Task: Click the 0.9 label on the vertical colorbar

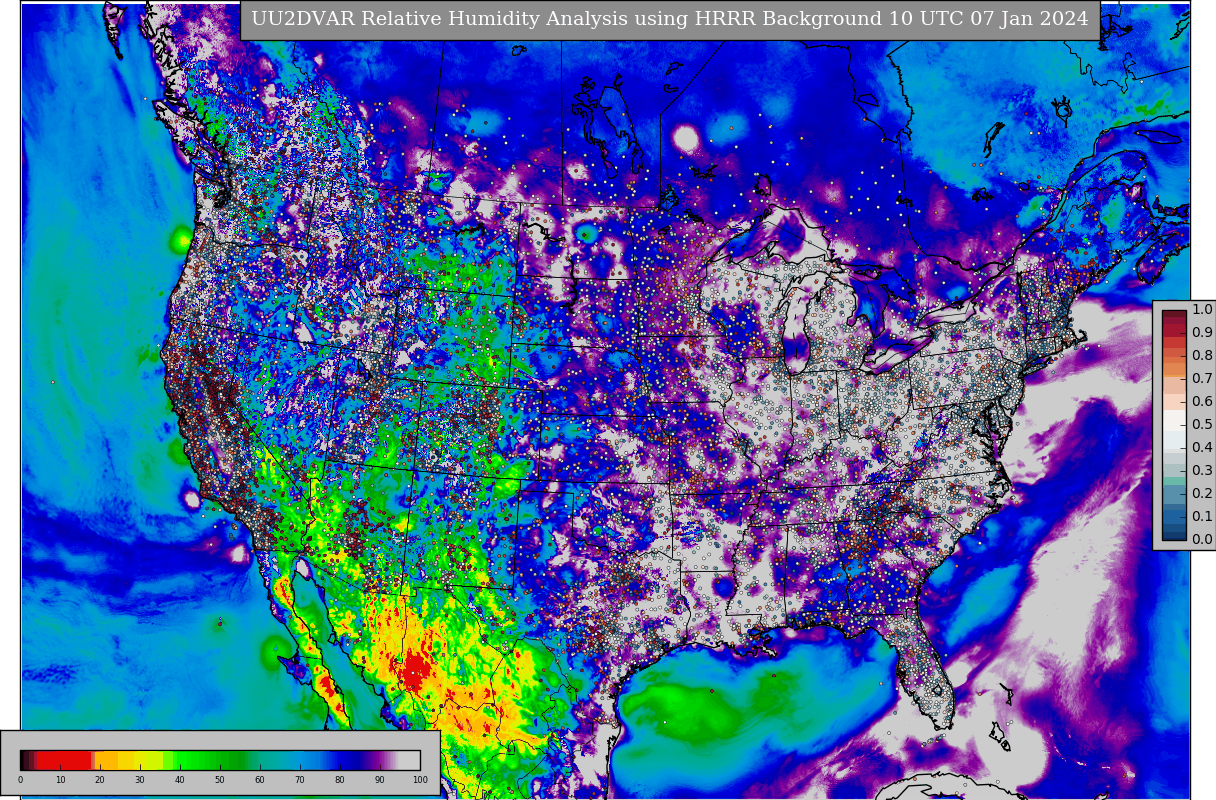Action: [x=1202, y=333]
